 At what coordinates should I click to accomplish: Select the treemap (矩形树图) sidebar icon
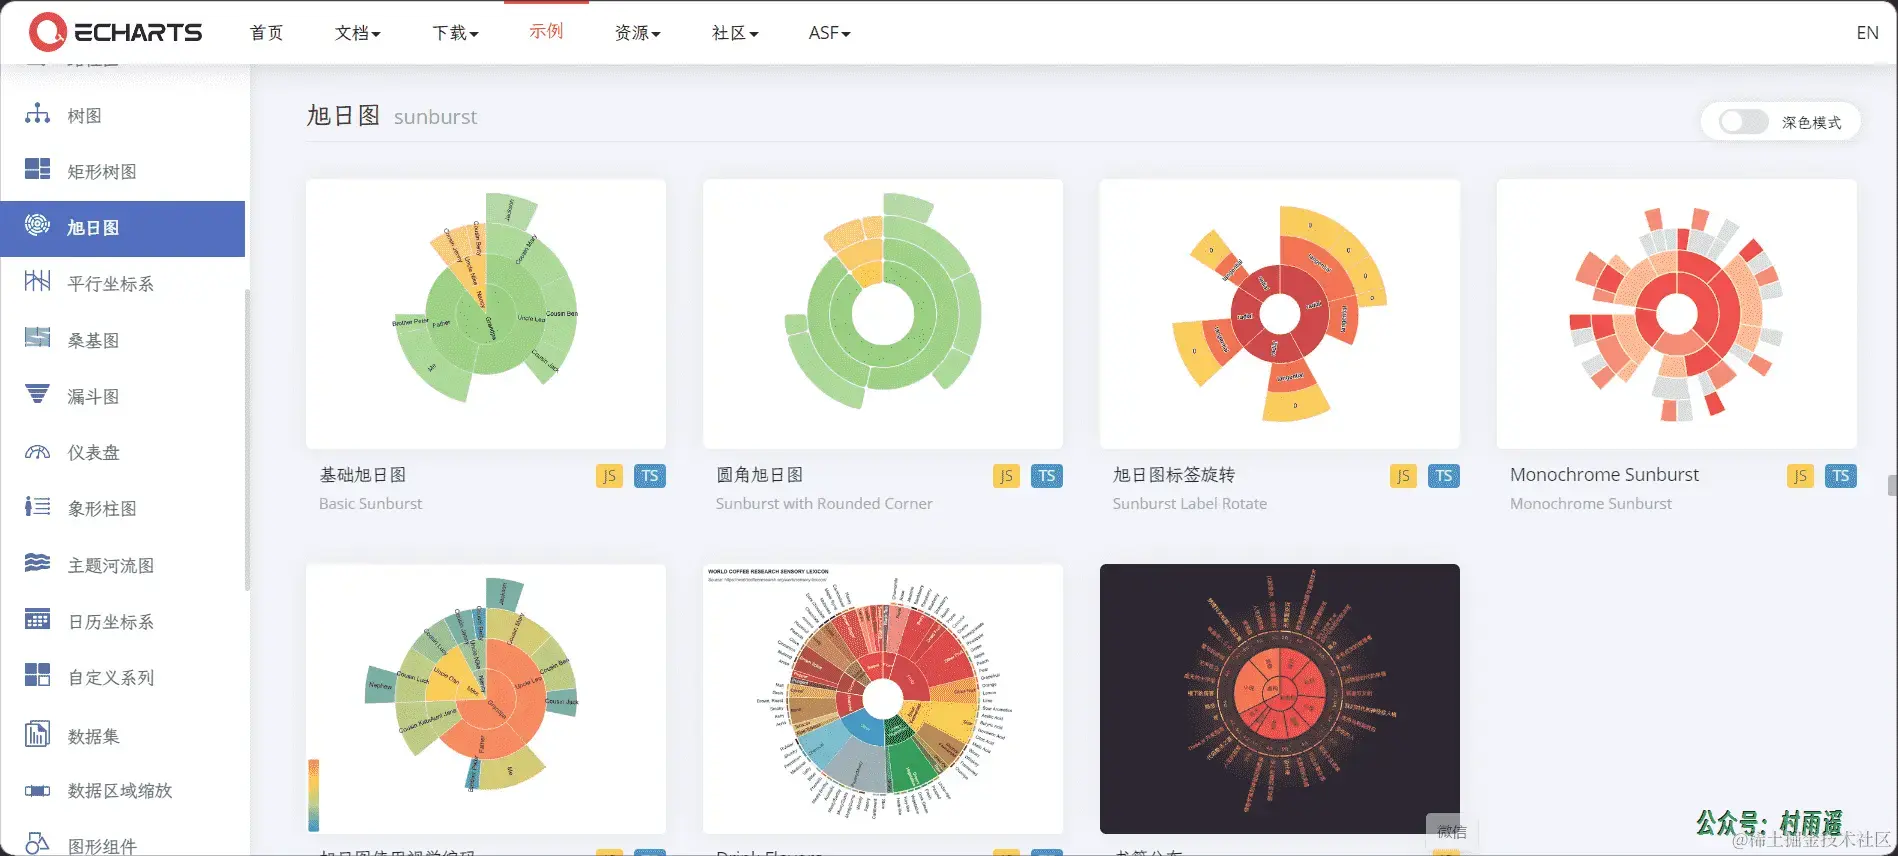click(37, 170)
